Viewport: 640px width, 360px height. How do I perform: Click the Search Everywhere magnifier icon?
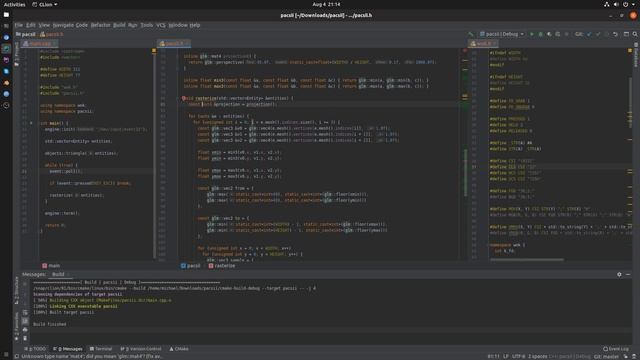635,34
